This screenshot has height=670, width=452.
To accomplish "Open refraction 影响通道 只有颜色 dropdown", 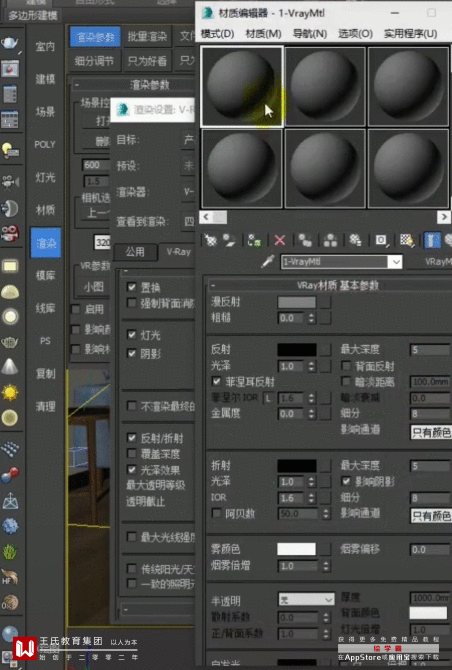I will point(431,516).
